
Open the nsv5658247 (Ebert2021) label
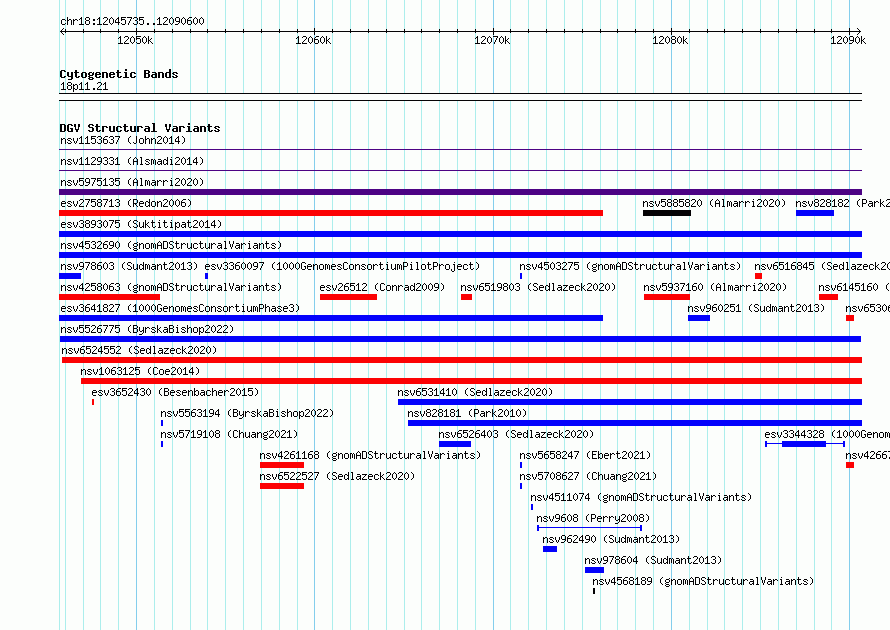click(x=585, y=455)
